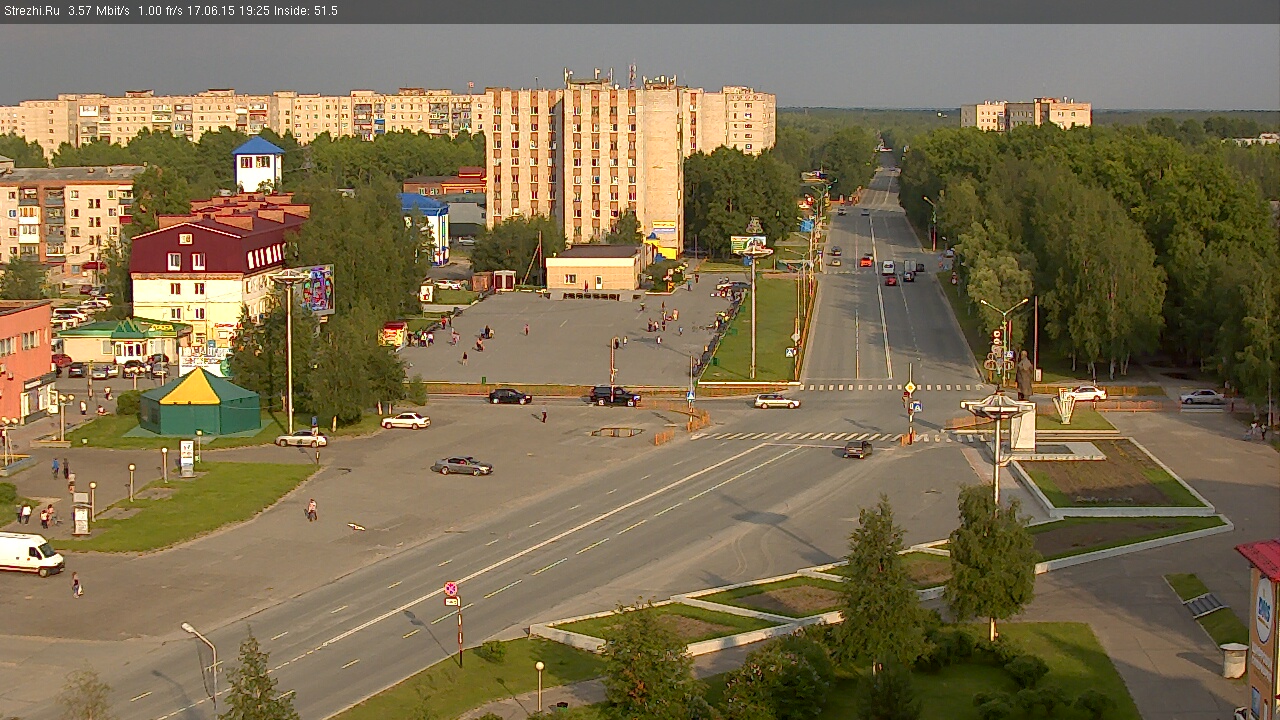Select the 3.57 Mbit/s bitrate readout
Image resolution: width=1280 pixels, height=720 pixels.
click(99, 11)
